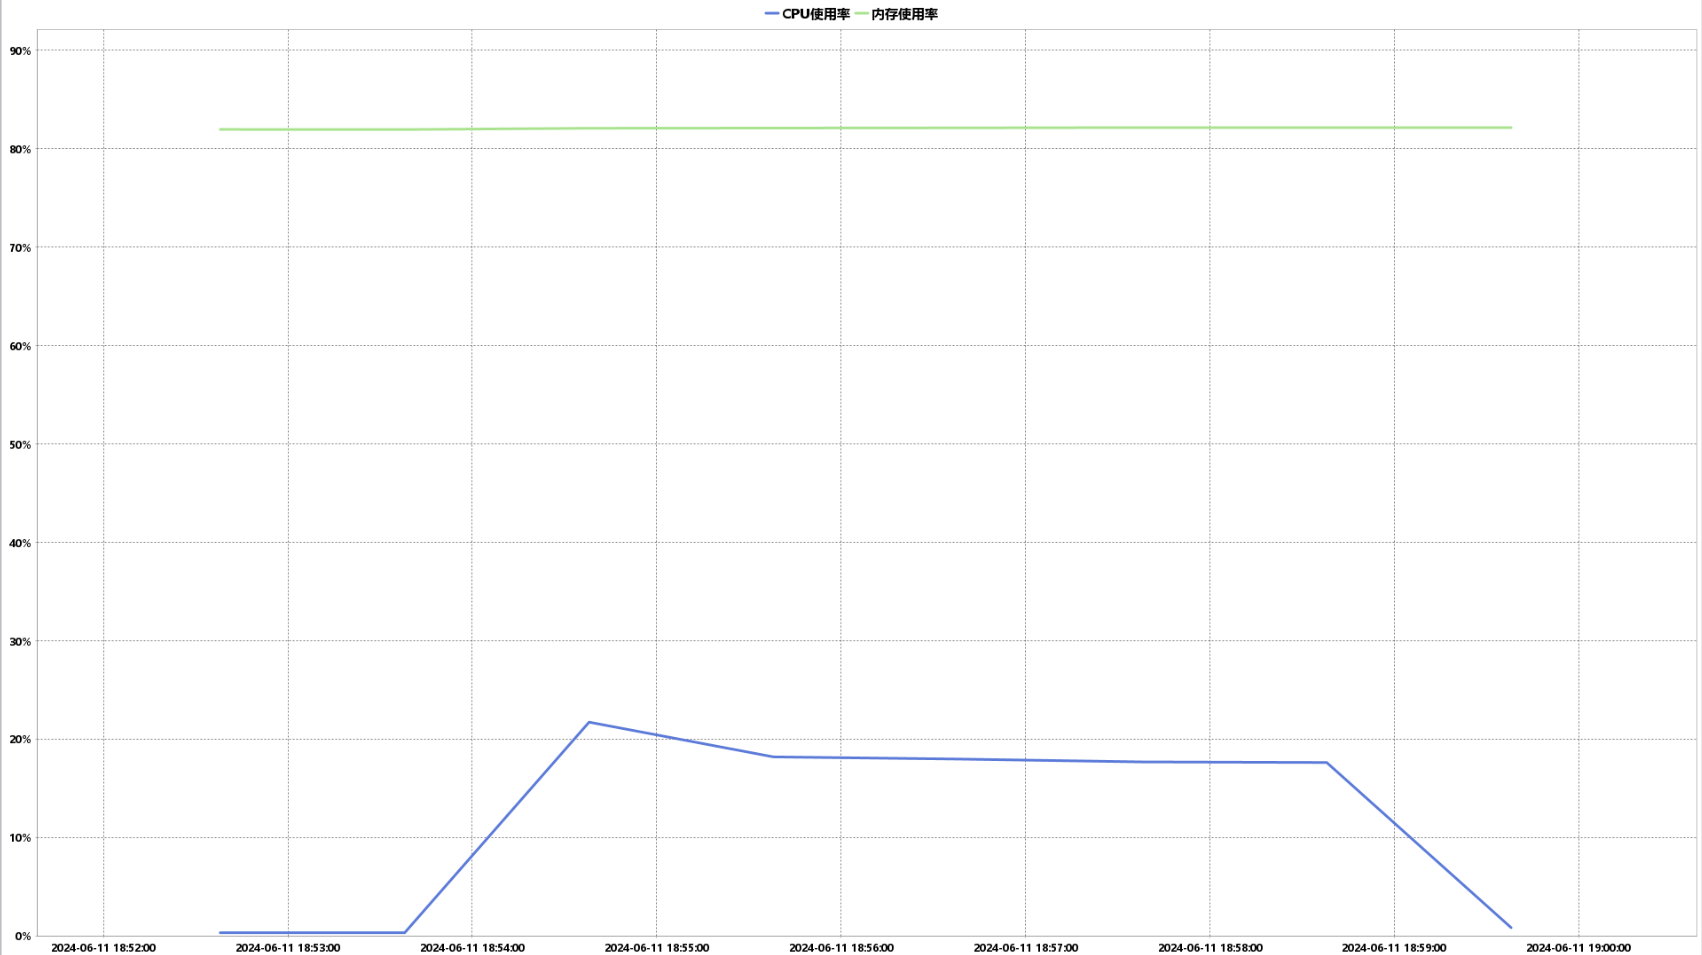Click the y-axis label 0%
The width and height of the screenshot is (1702, 955).
pos(23,937)
